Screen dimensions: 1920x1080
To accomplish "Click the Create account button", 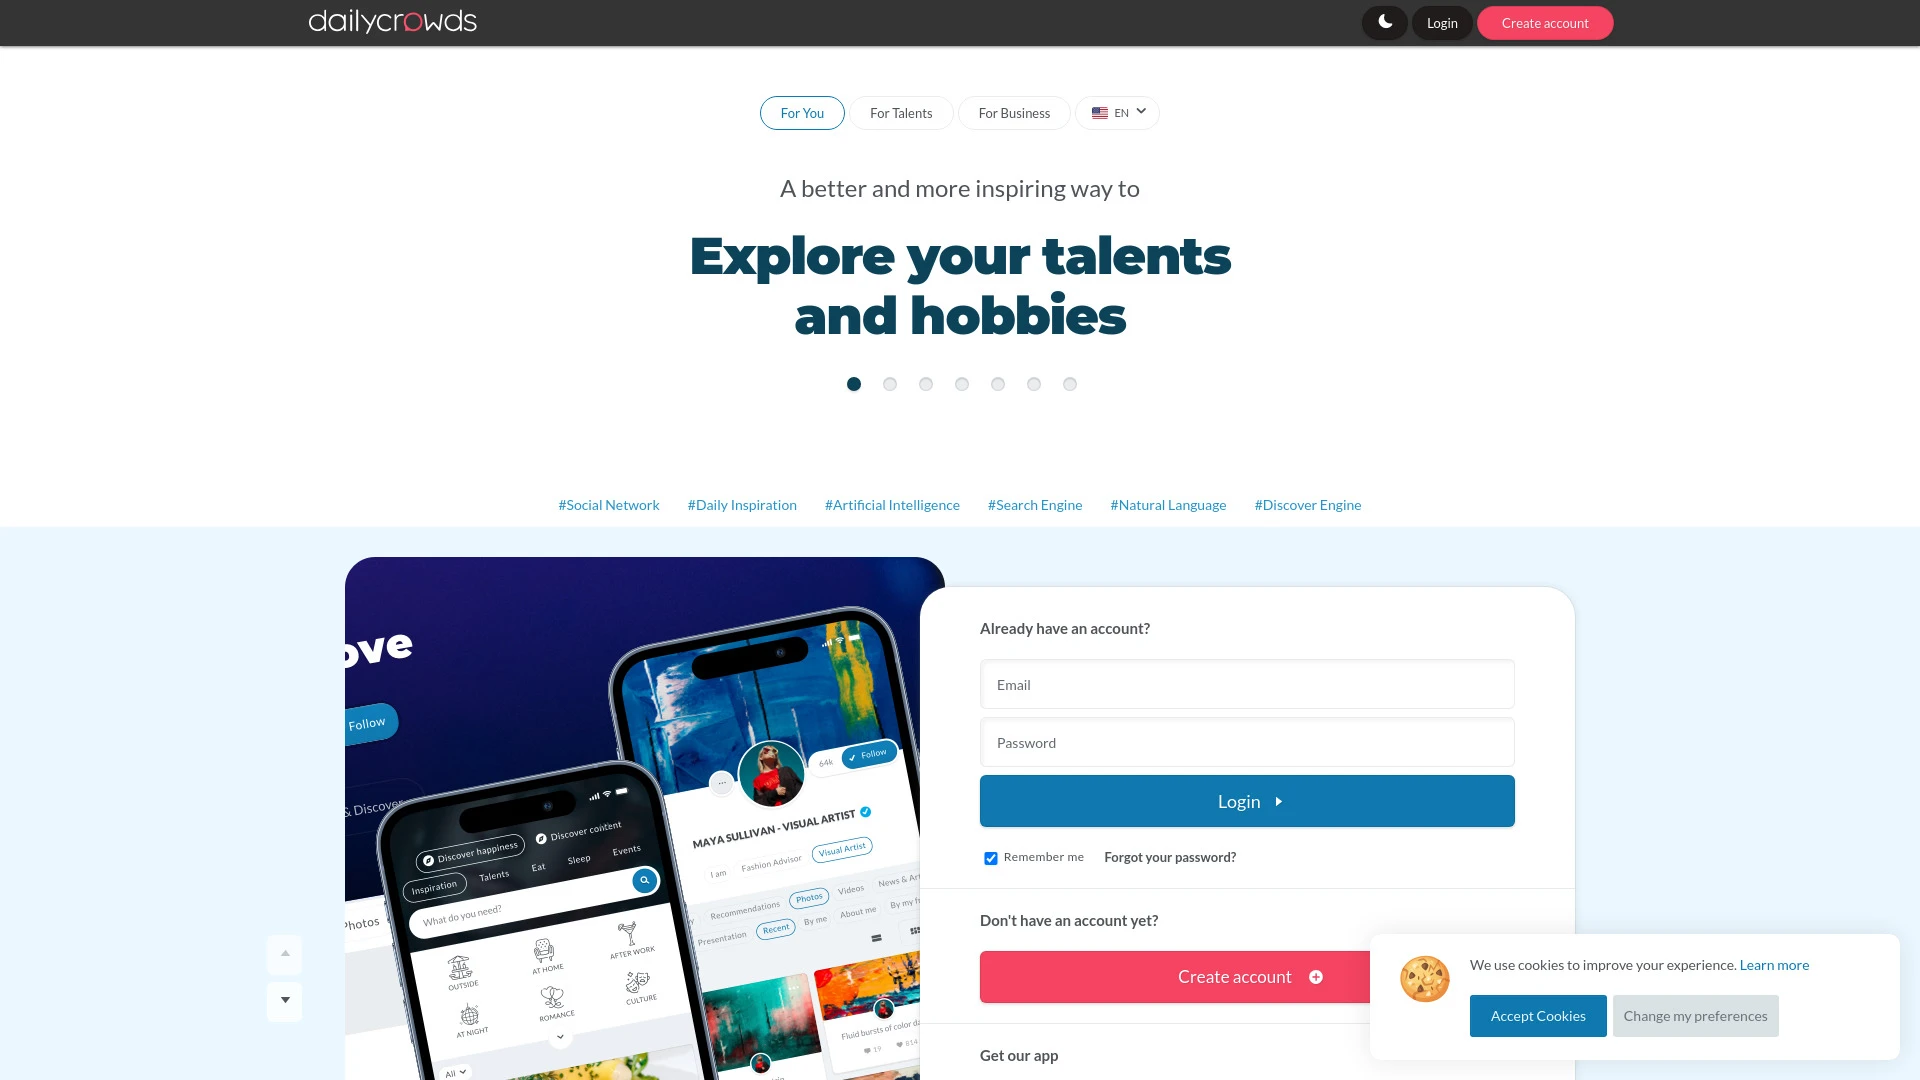I will [1544, 22].
